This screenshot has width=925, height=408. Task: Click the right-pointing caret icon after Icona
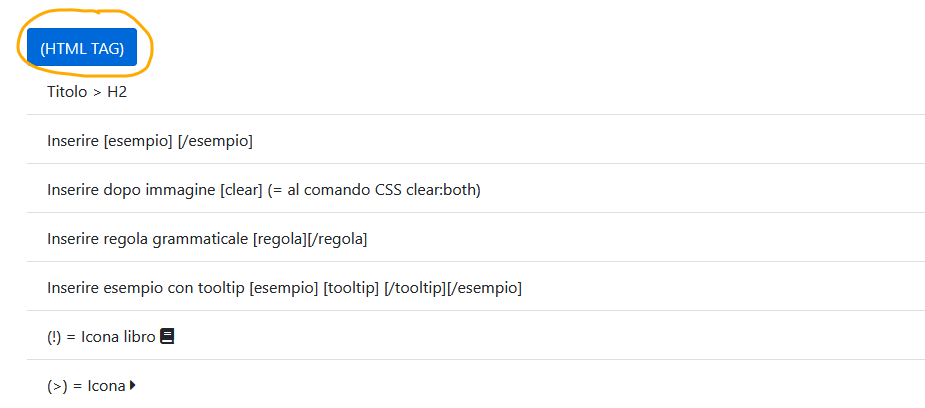tap(133, 386)
